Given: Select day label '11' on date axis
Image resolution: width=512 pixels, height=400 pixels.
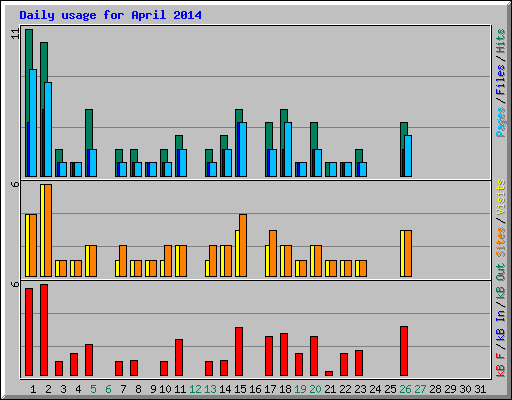Looking at the screenshot, I should click(x=180, y=389).
